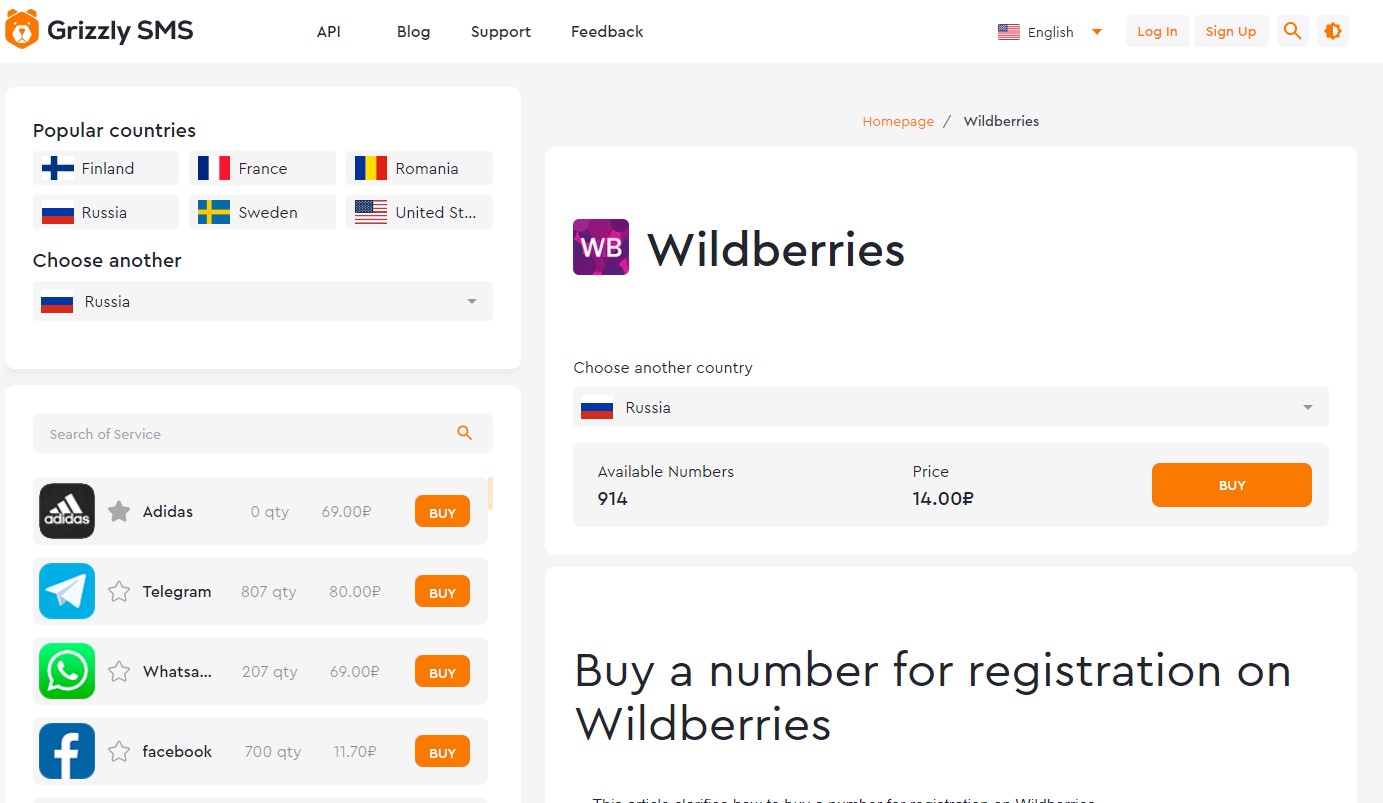
Task: Click the Grizzly SMS bear logo
Action: click(x=22, y=30)
